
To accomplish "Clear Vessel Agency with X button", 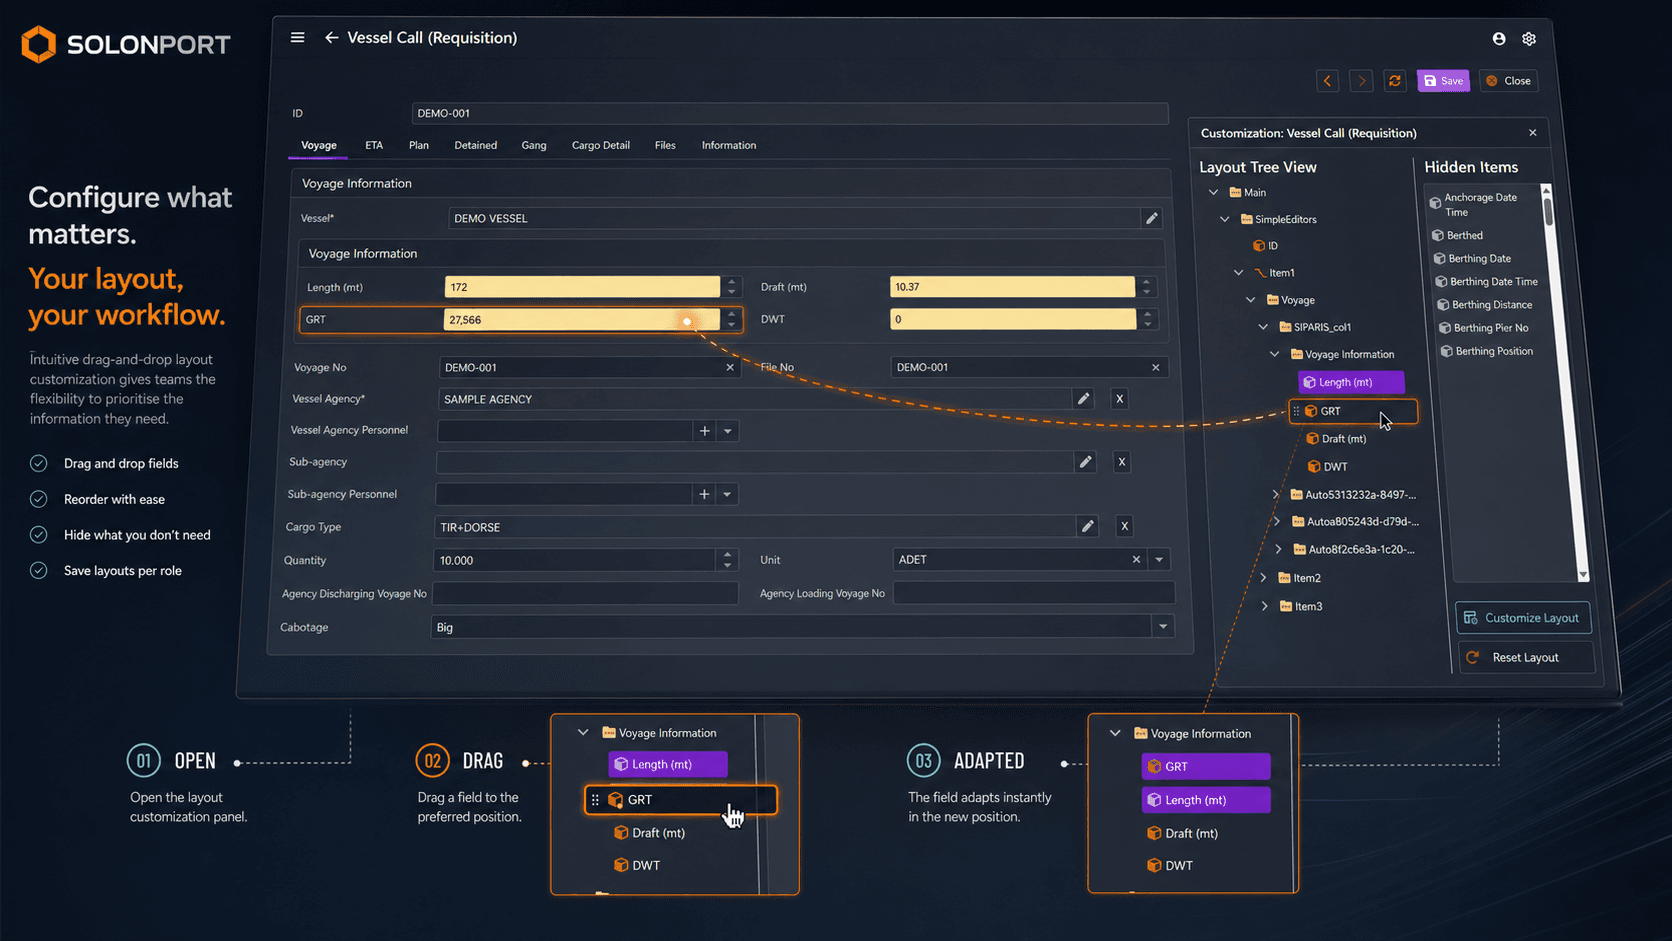I will (1119, 399).
